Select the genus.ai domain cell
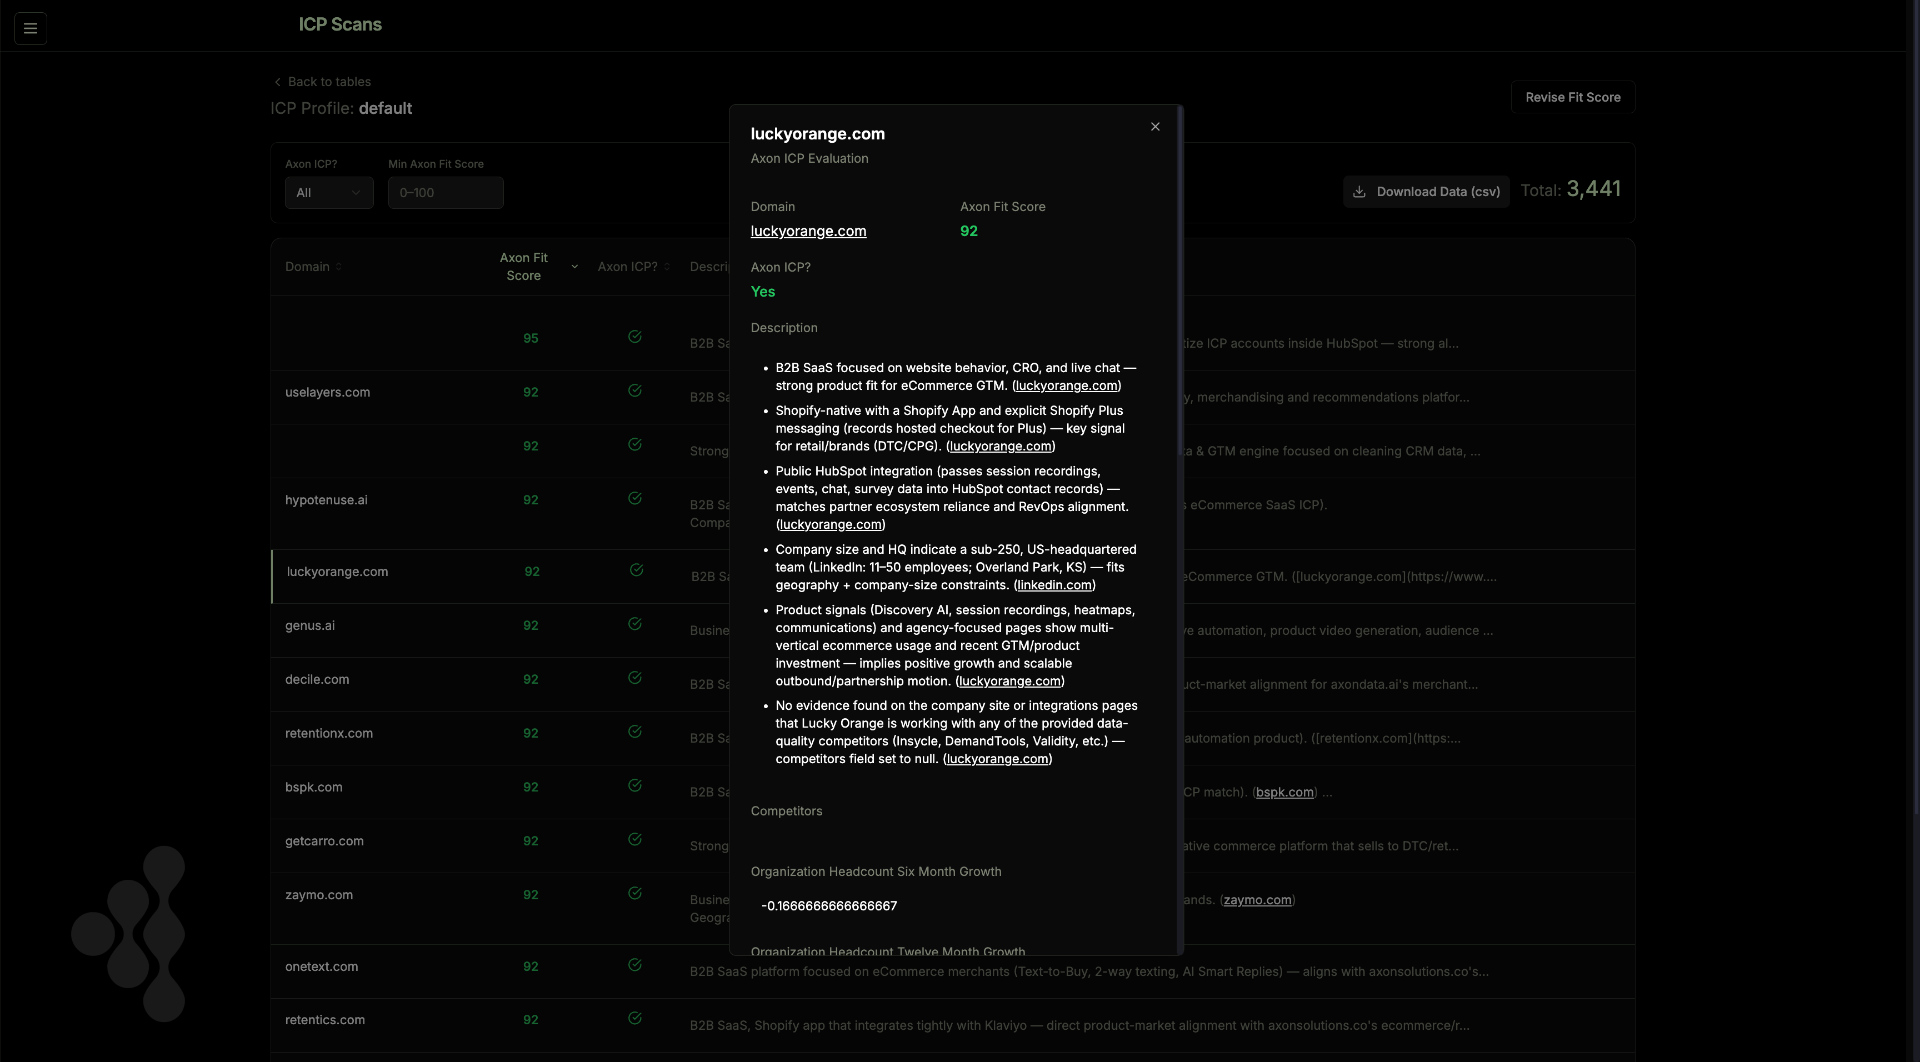 [x=310, y=626]
